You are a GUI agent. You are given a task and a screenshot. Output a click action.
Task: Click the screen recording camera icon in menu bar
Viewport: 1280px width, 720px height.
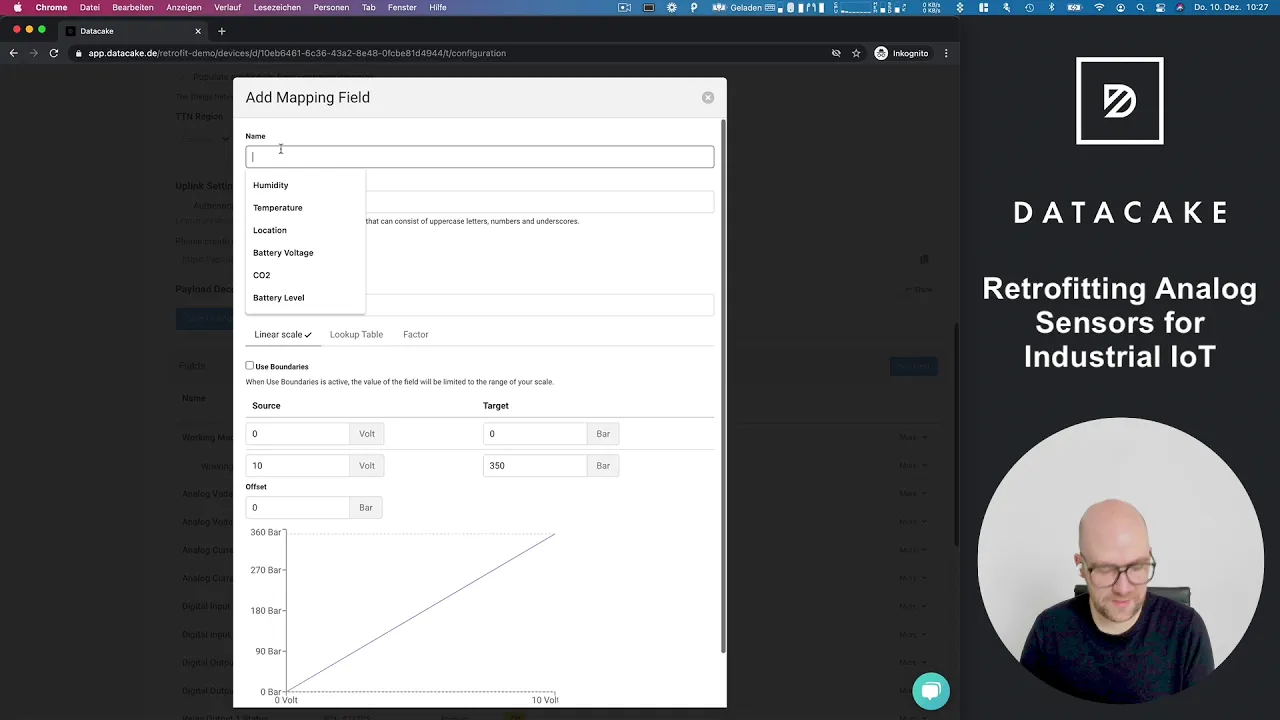(625, 7)
